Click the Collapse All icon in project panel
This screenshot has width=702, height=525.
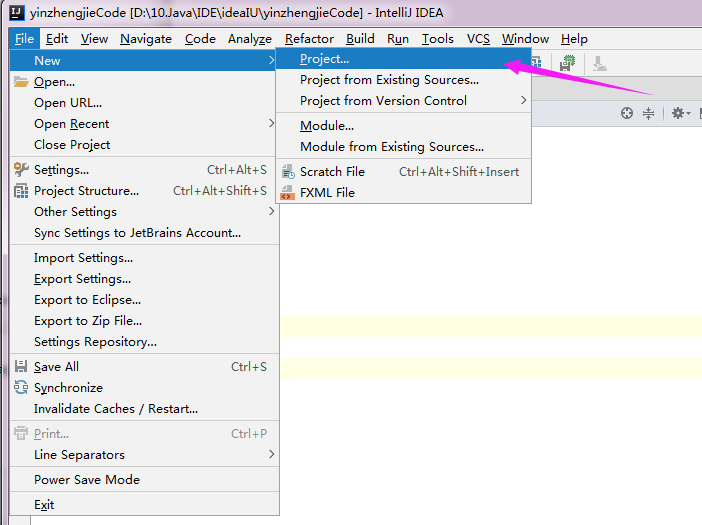[648, 113]
